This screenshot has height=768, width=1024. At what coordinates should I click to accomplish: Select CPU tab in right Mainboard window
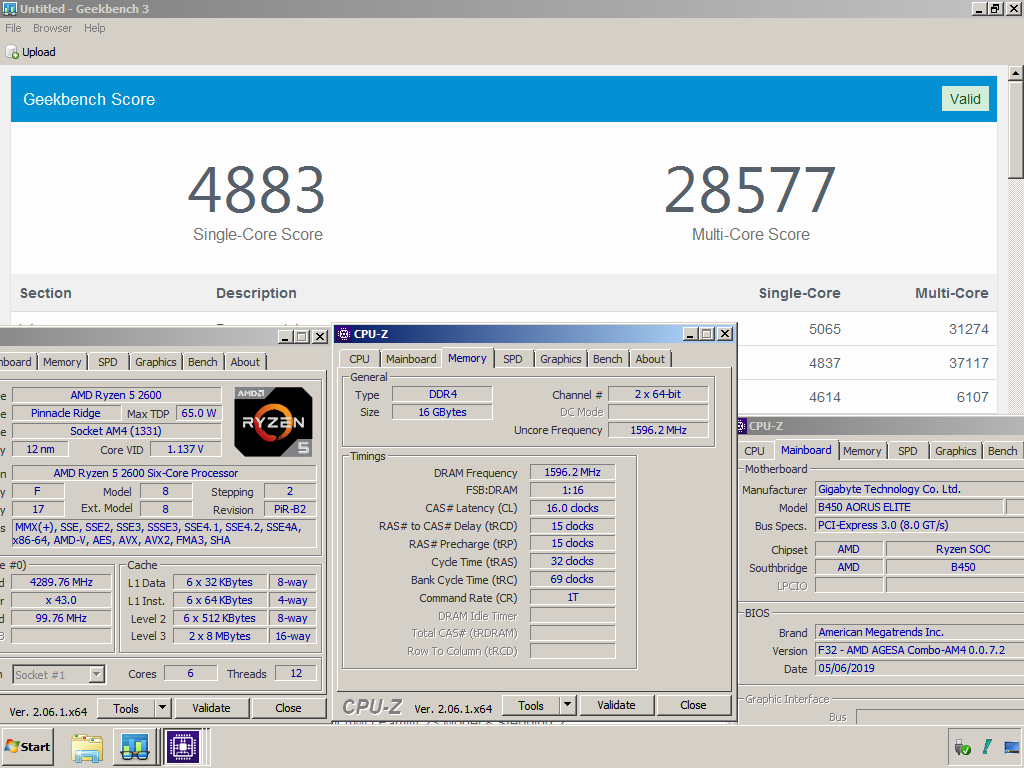[x=754, y=451]
